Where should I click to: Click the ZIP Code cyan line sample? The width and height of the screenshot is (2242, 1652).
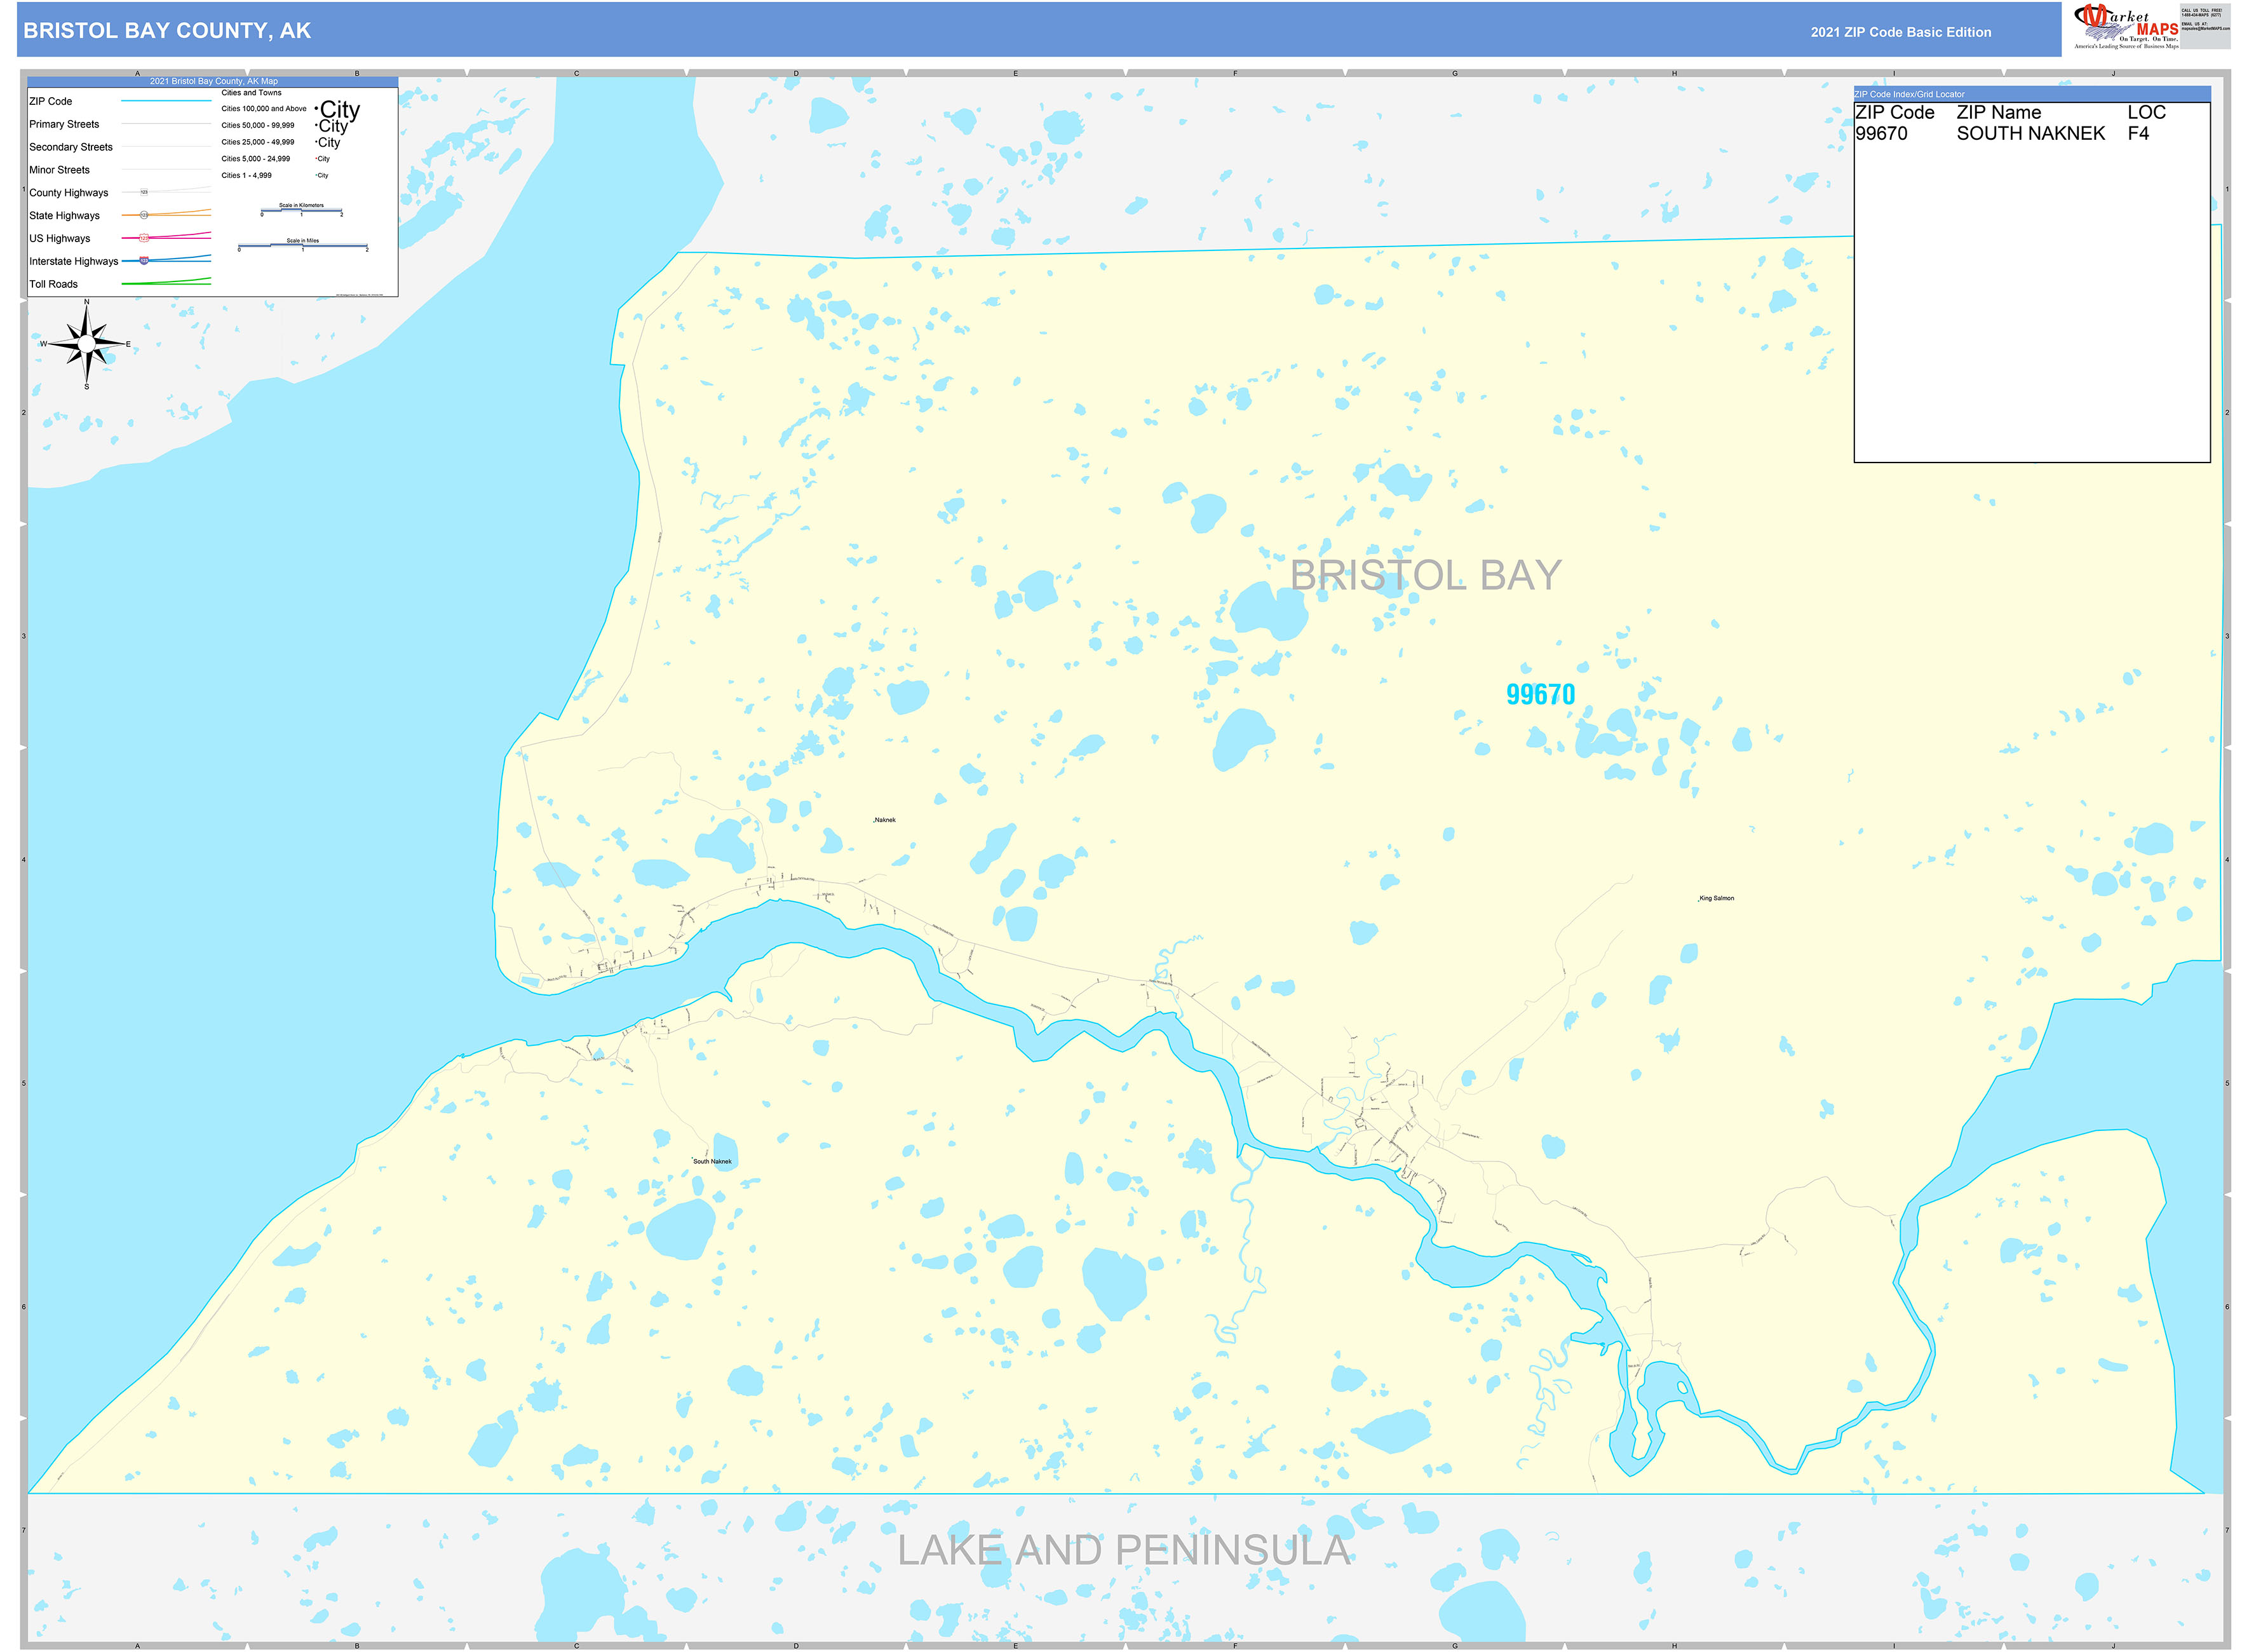166,101
